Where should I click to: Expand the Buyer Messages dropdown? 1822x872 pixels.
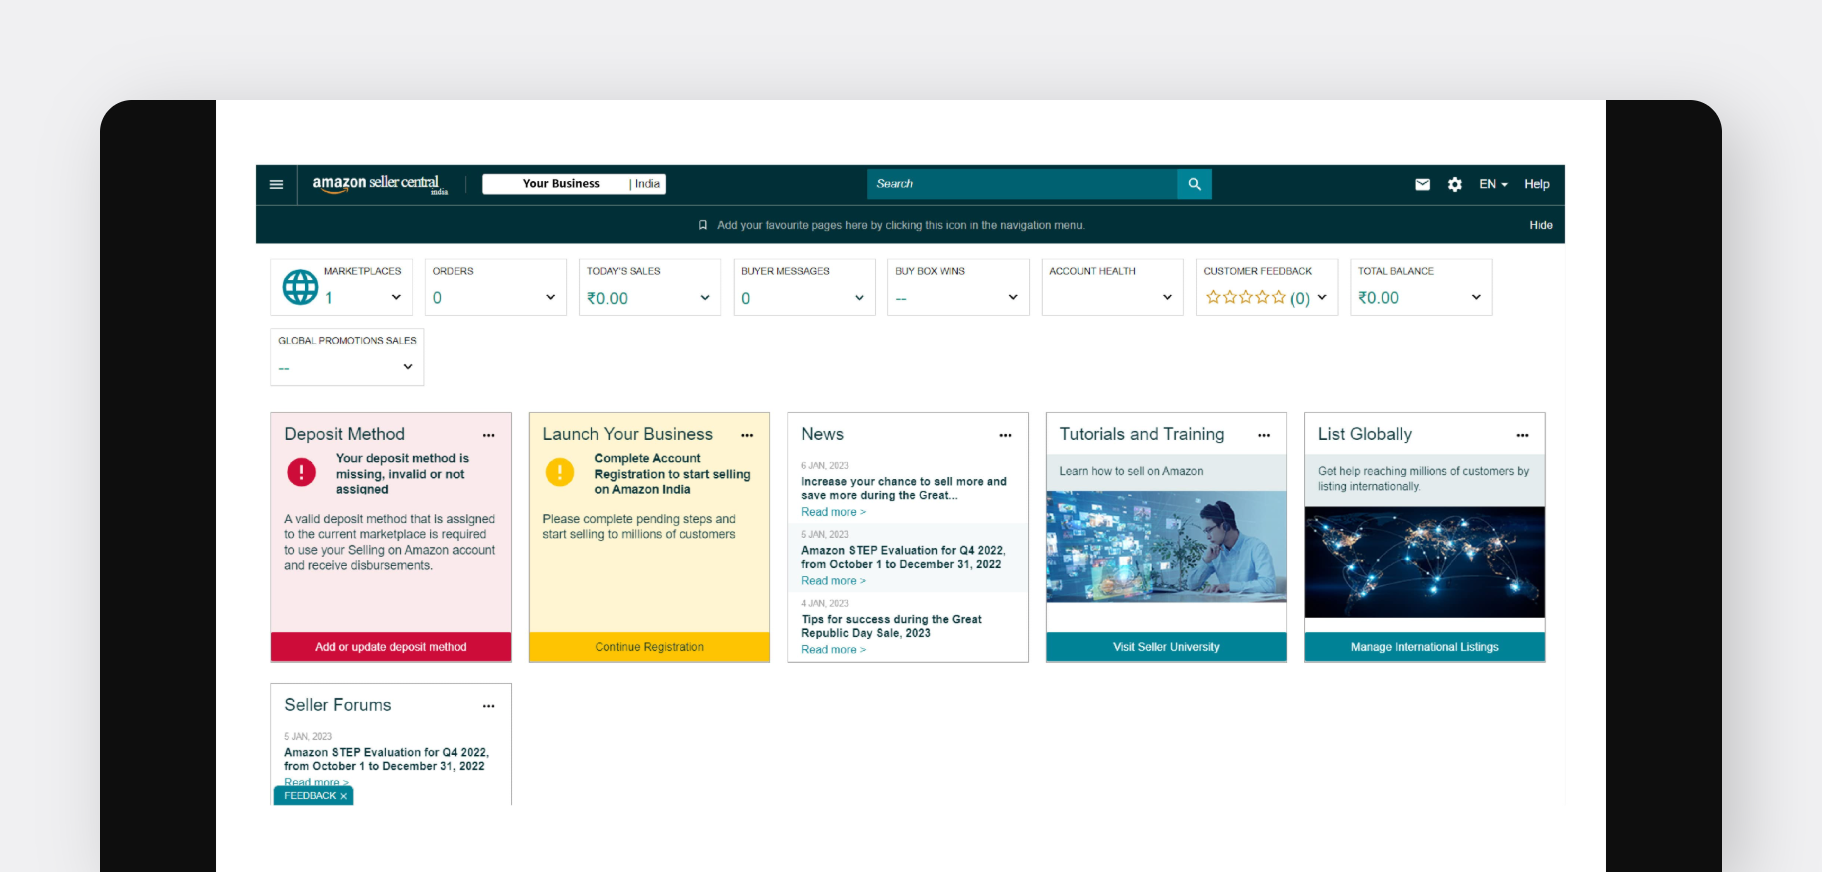click(x=859, y=297)
